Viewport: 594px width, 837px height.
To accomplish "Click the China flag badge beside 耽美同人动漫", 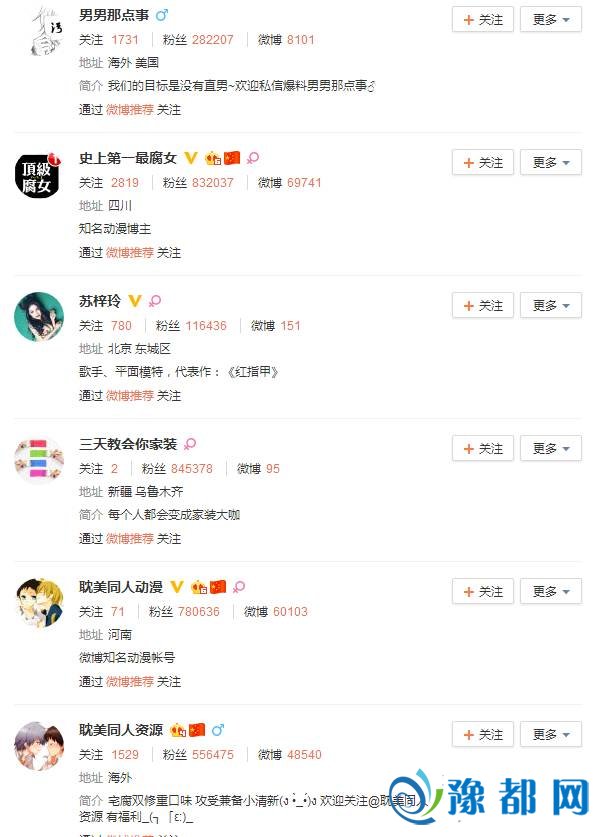I will click(218, 587).
